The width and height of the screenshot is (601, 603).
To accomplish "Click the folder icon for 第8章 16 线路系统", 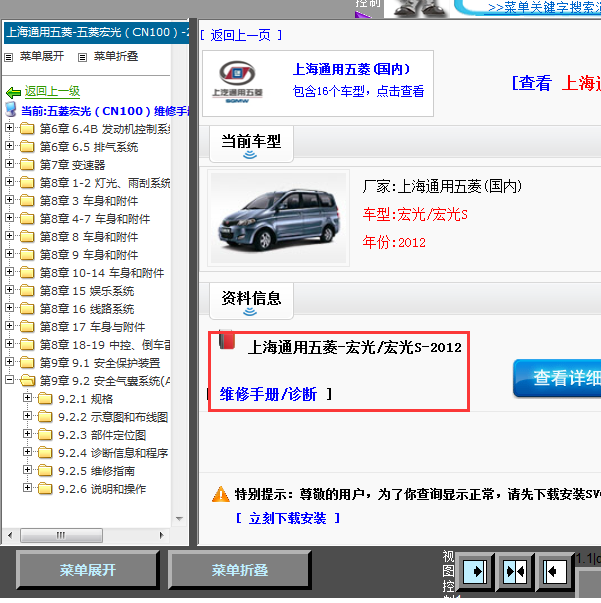I will point(27,309).
